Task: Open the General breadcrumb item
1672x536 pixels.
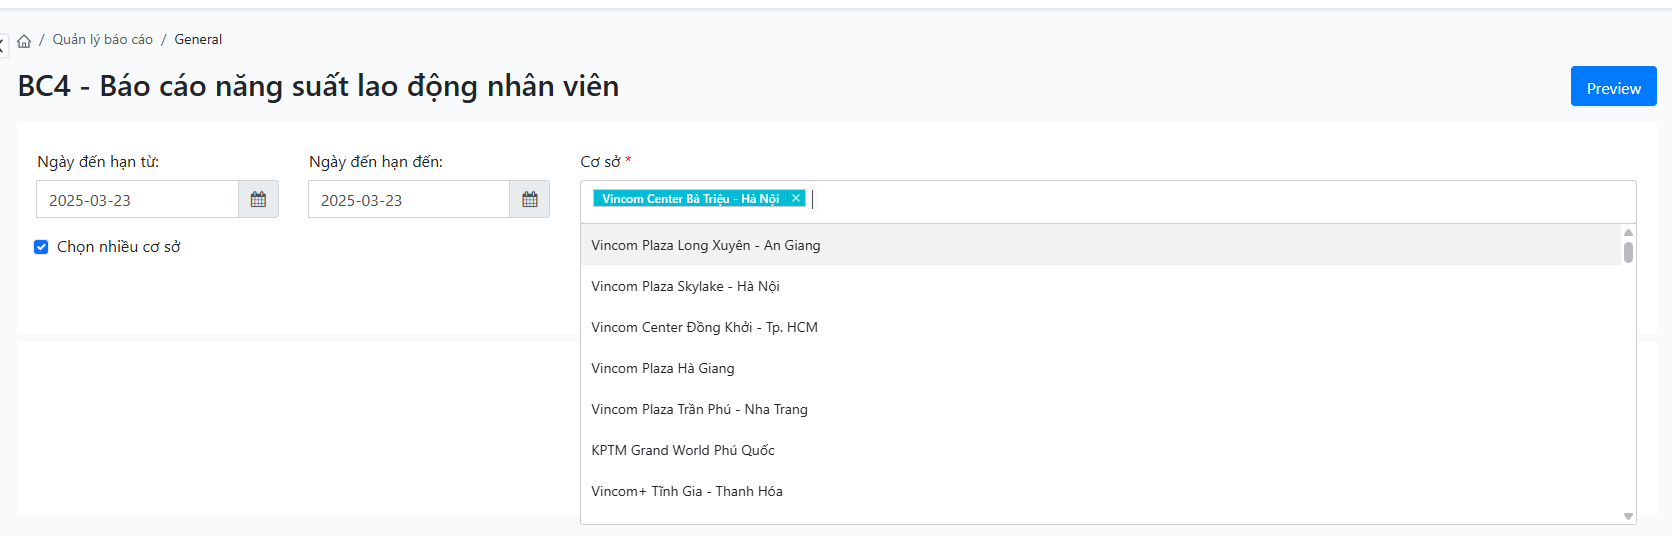Action: [x=198, y=40]
